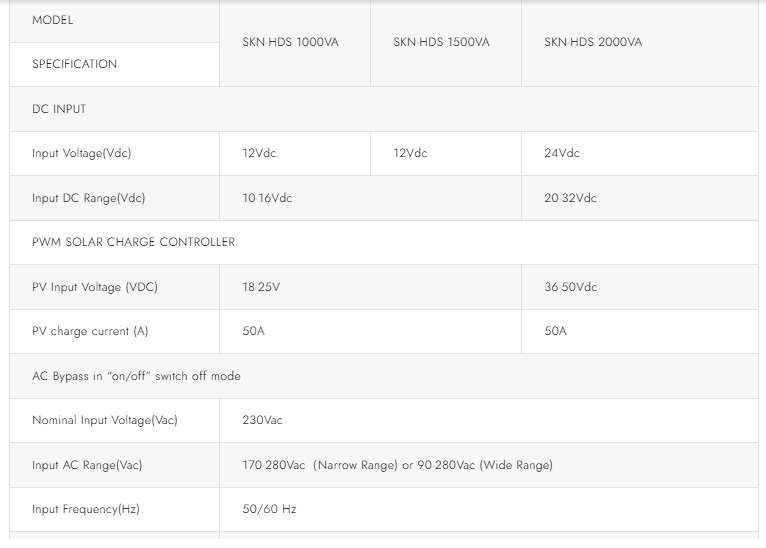Click the MODEL header cell
The height and width of the screenshot is (548, 766).
(53, 20)
